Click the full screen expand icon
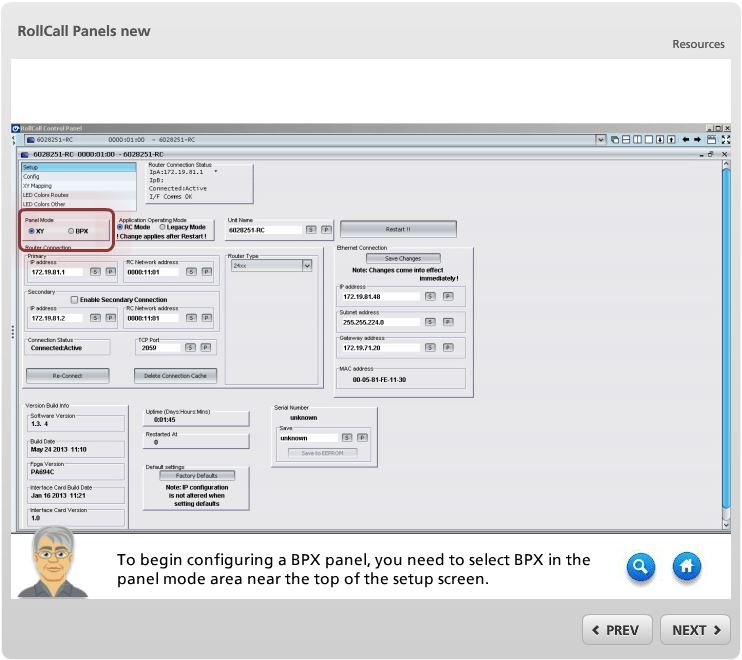 [725, 140]
